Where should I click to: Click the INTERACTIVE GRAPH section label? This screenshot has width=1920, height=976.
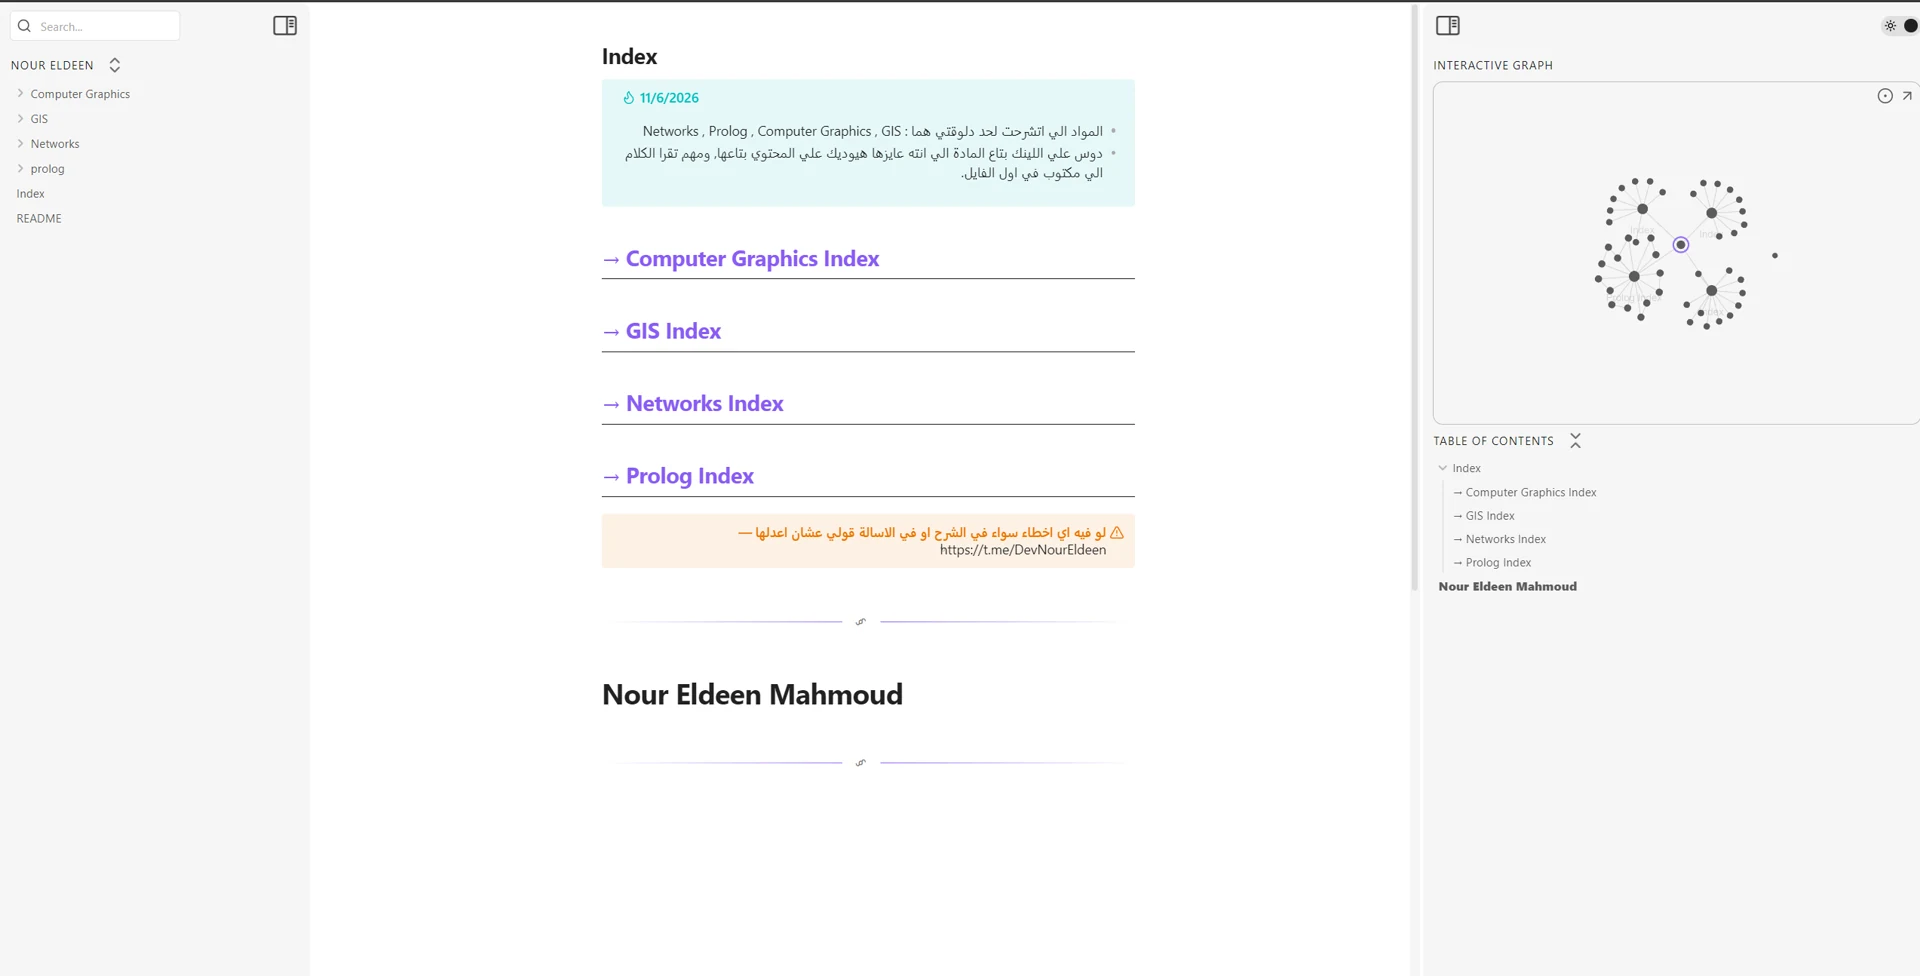click(1493, 66)
